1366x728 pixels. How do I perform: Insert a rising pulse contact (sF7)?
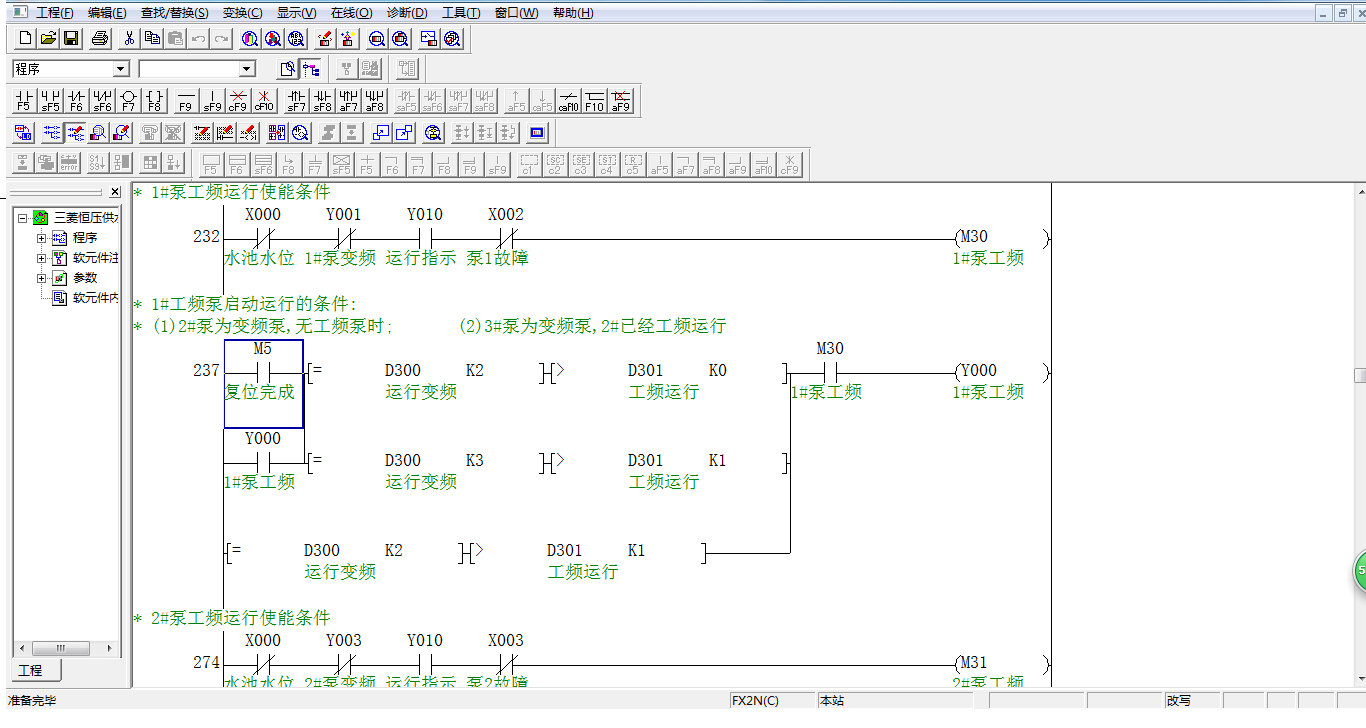(x=297, y=100)
